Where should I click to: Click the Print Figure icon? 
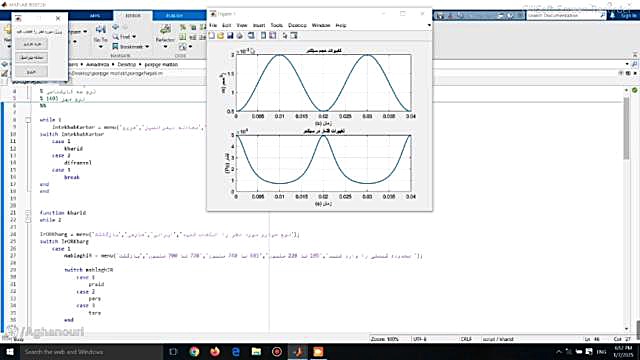point(240,36)
